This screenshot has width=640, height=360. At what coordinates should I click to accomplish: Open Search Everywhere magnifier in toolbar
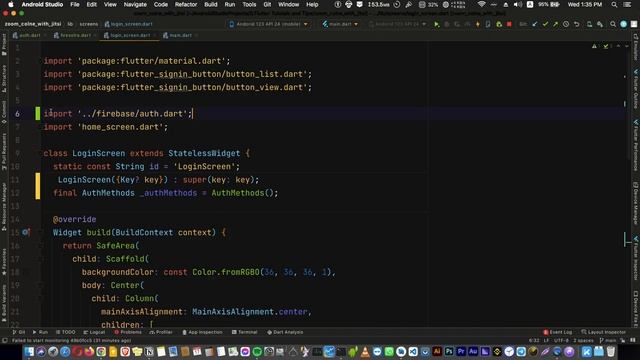(613, 24)
